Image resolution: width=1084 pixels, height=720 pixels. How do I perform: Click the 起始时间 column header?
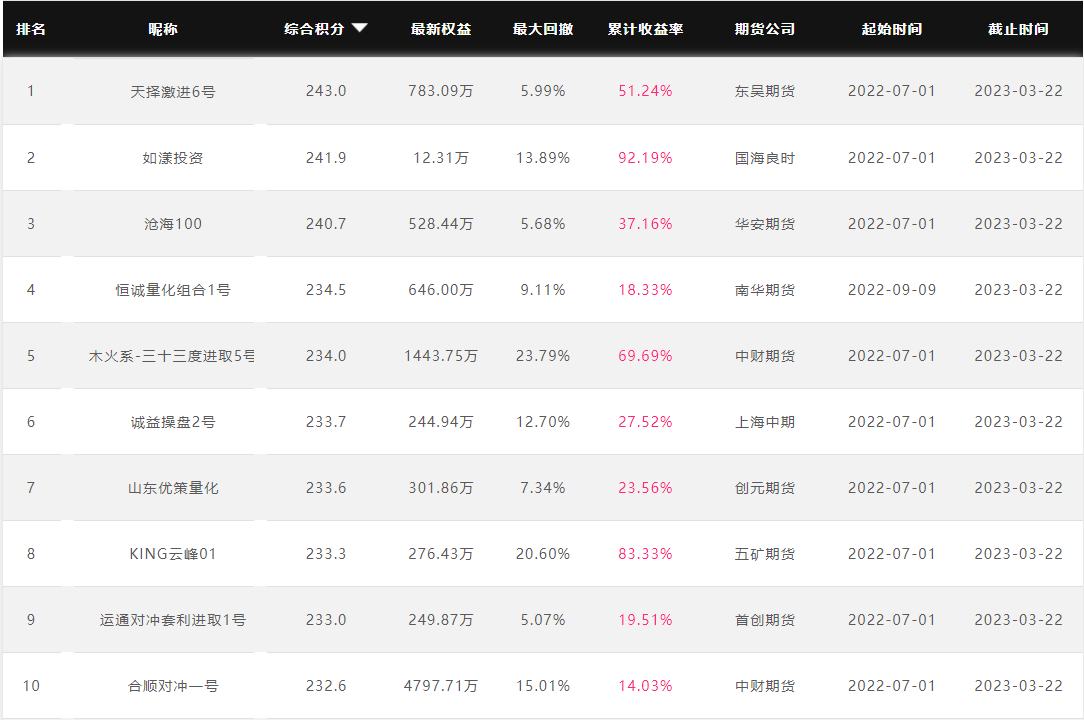click(892, 29)
